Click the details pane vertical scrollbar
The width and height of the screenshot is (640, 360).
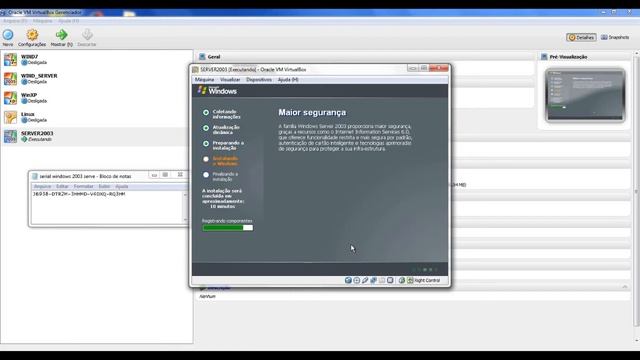637,190
